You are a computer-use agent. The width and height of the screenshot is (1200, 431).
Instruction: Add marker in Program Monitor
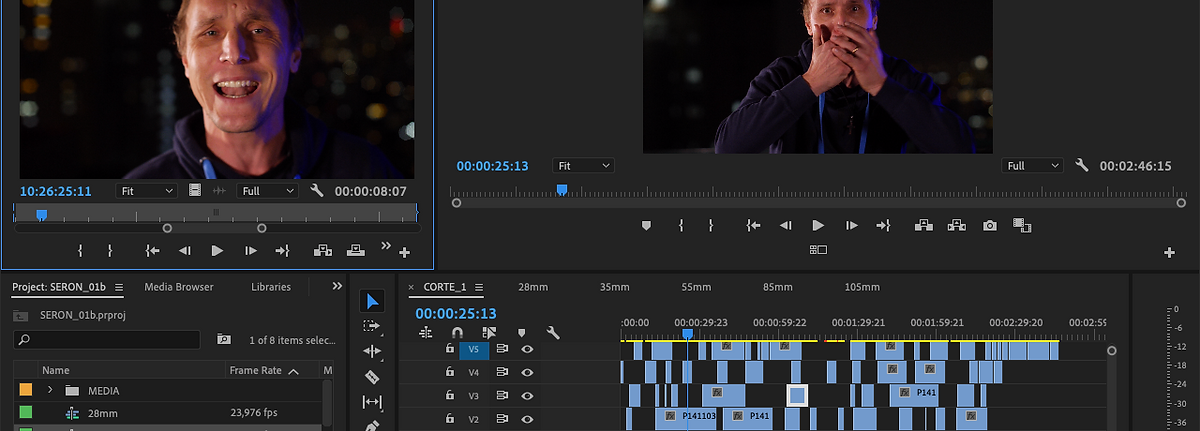pos(646,226)
